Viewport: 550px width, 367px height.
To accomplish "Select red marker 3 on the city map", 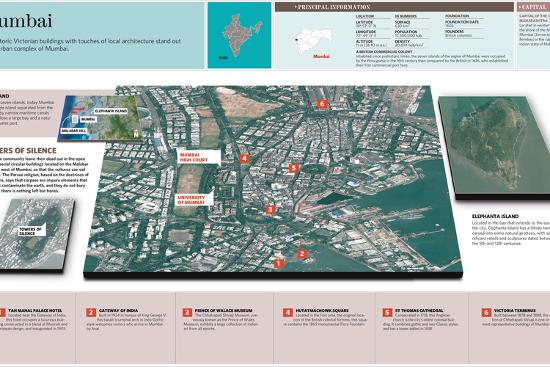I will pyautogui.click(x=270, y=210).
